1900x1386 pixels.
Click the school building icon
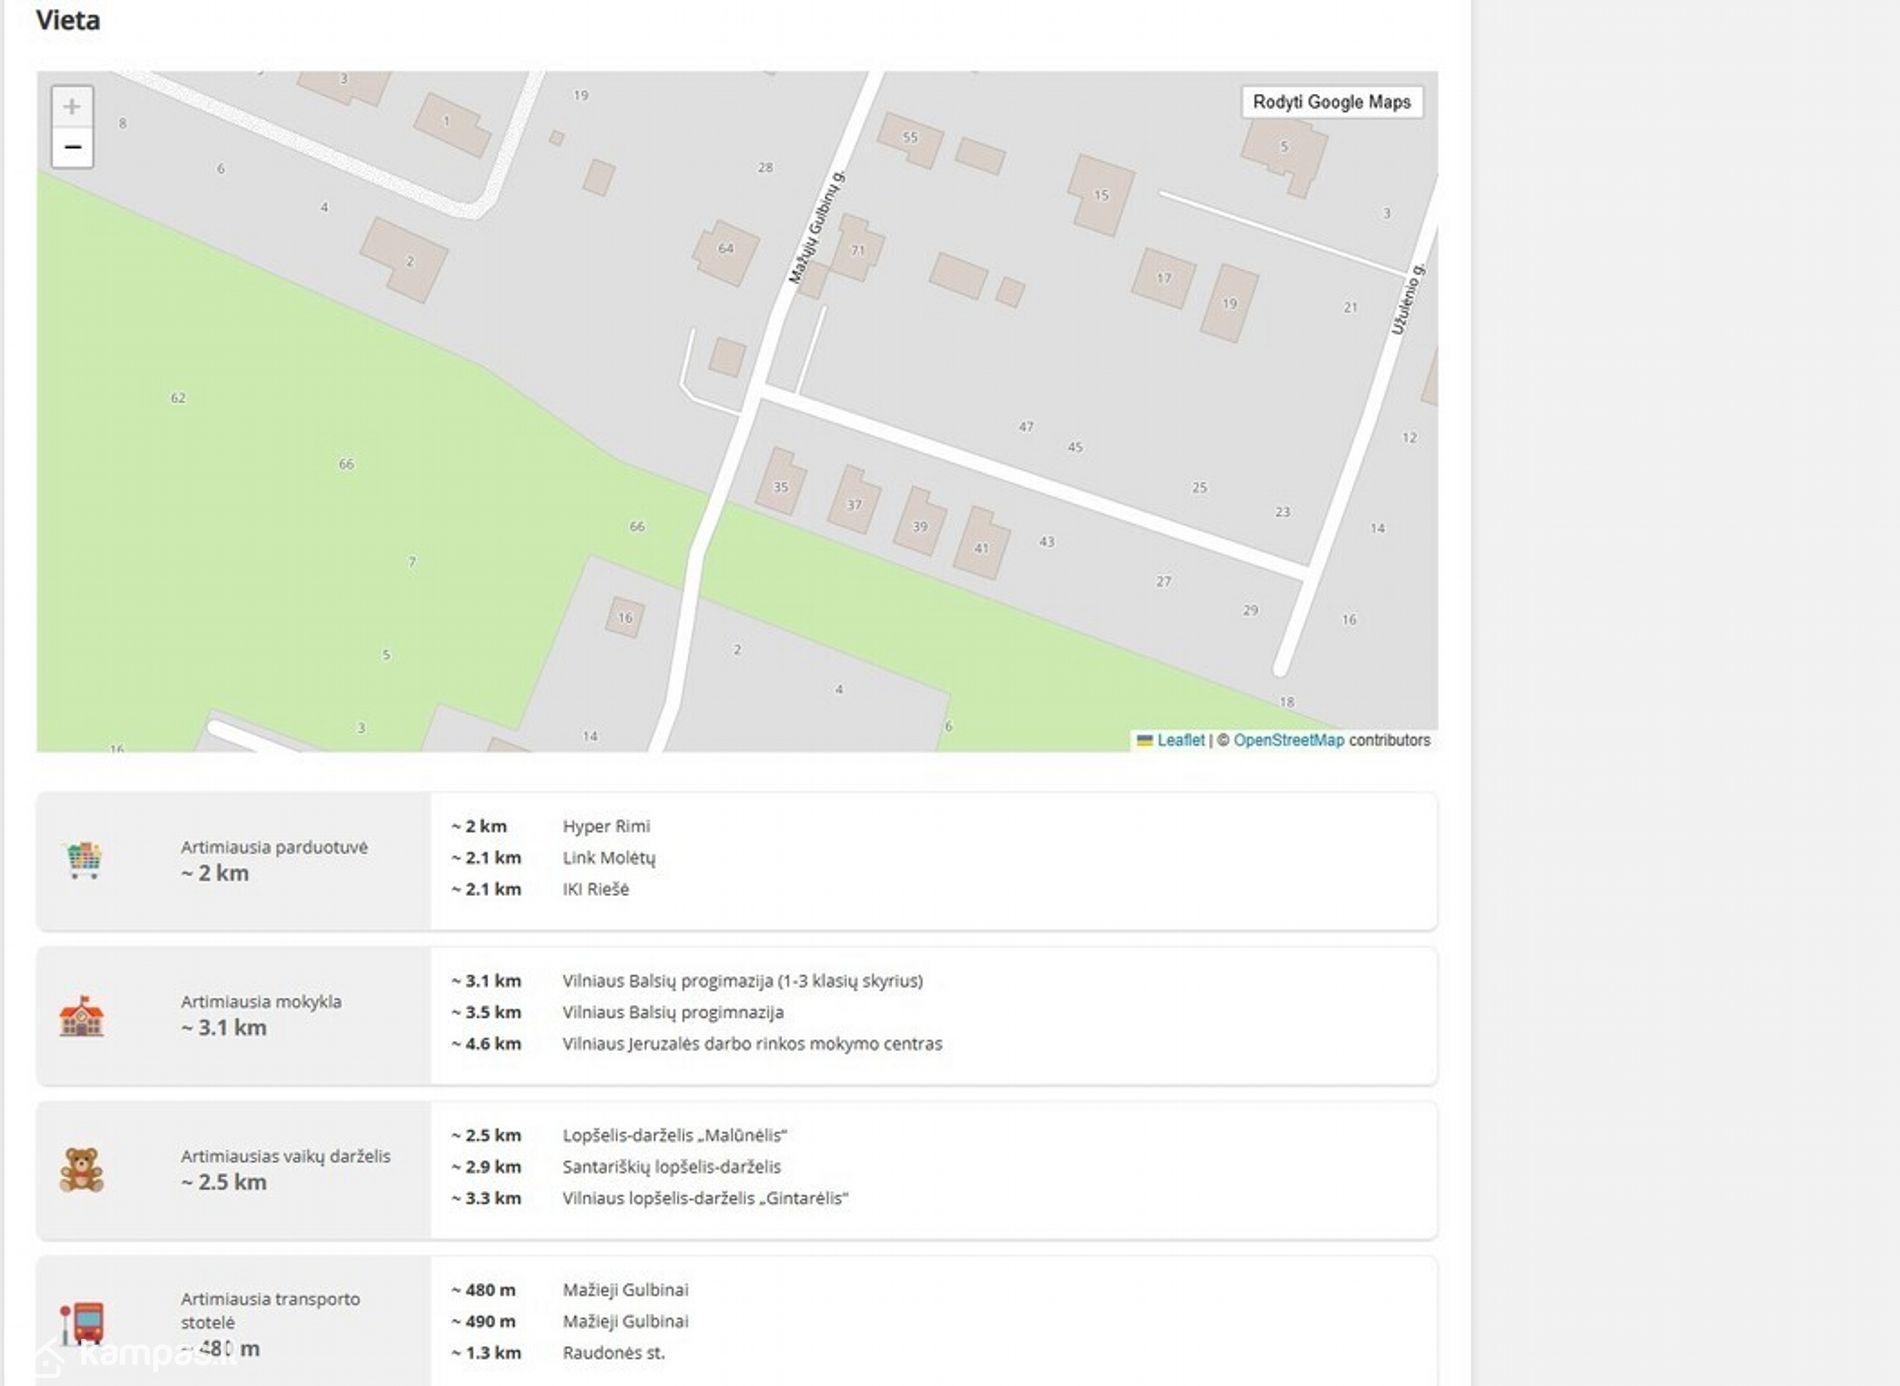pos(82,1015)
